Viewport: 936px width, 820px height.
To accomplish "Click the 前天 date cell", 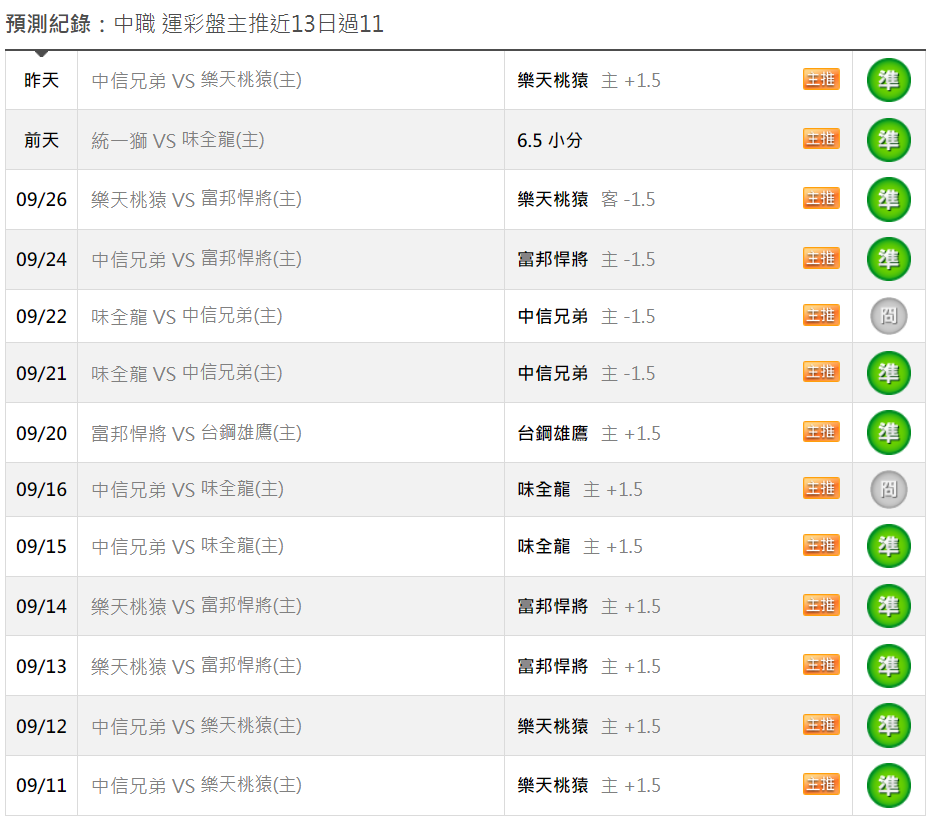I will tap(41, 140).
